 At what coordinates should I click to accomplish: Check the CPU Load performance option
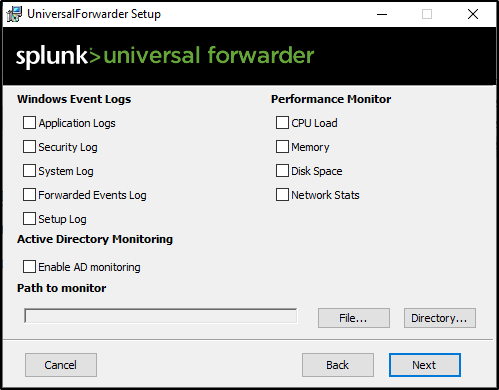click(282, 123)
